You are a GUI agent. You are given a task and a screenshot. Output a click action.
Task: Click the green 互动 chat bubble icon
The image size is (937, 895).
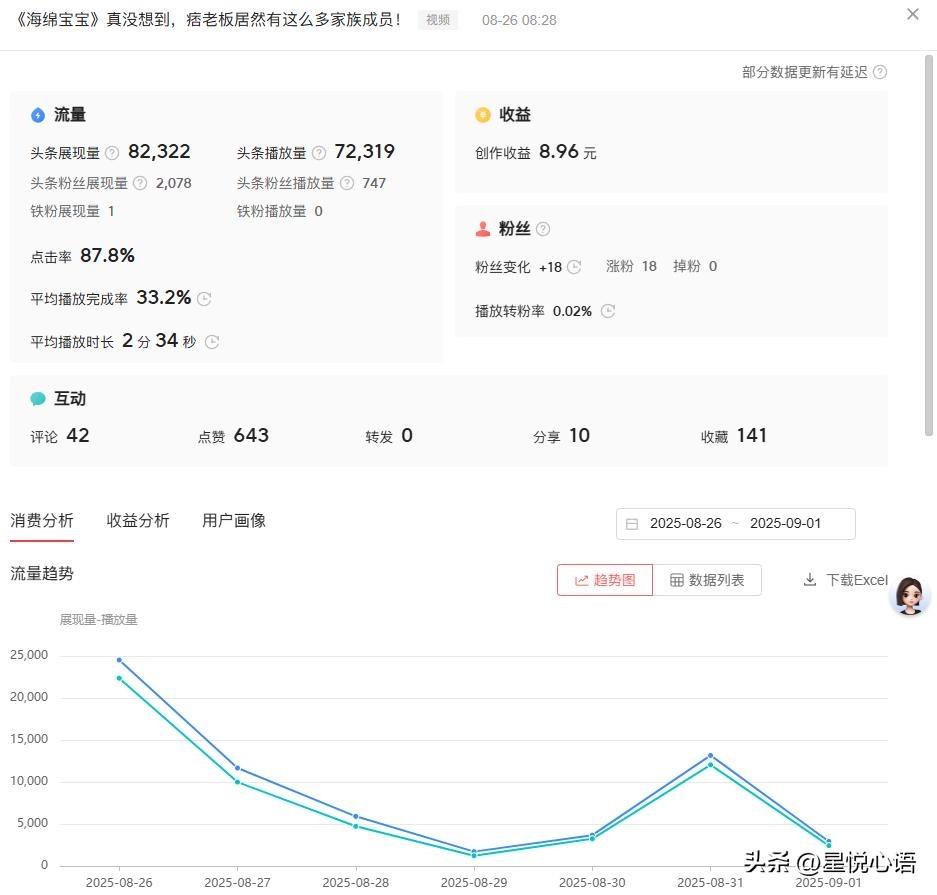pos(38,399)
